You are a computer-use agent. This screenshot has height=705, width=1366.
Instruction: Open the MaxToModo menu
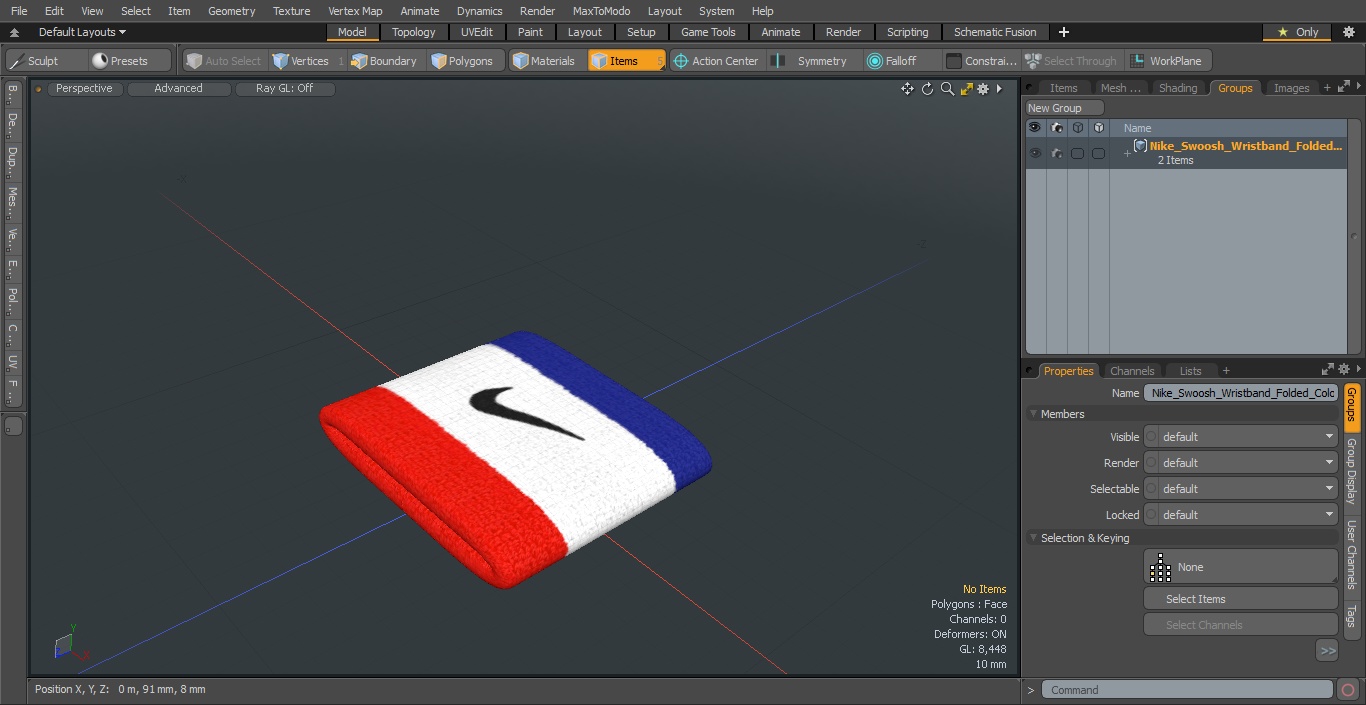(601, 11)
